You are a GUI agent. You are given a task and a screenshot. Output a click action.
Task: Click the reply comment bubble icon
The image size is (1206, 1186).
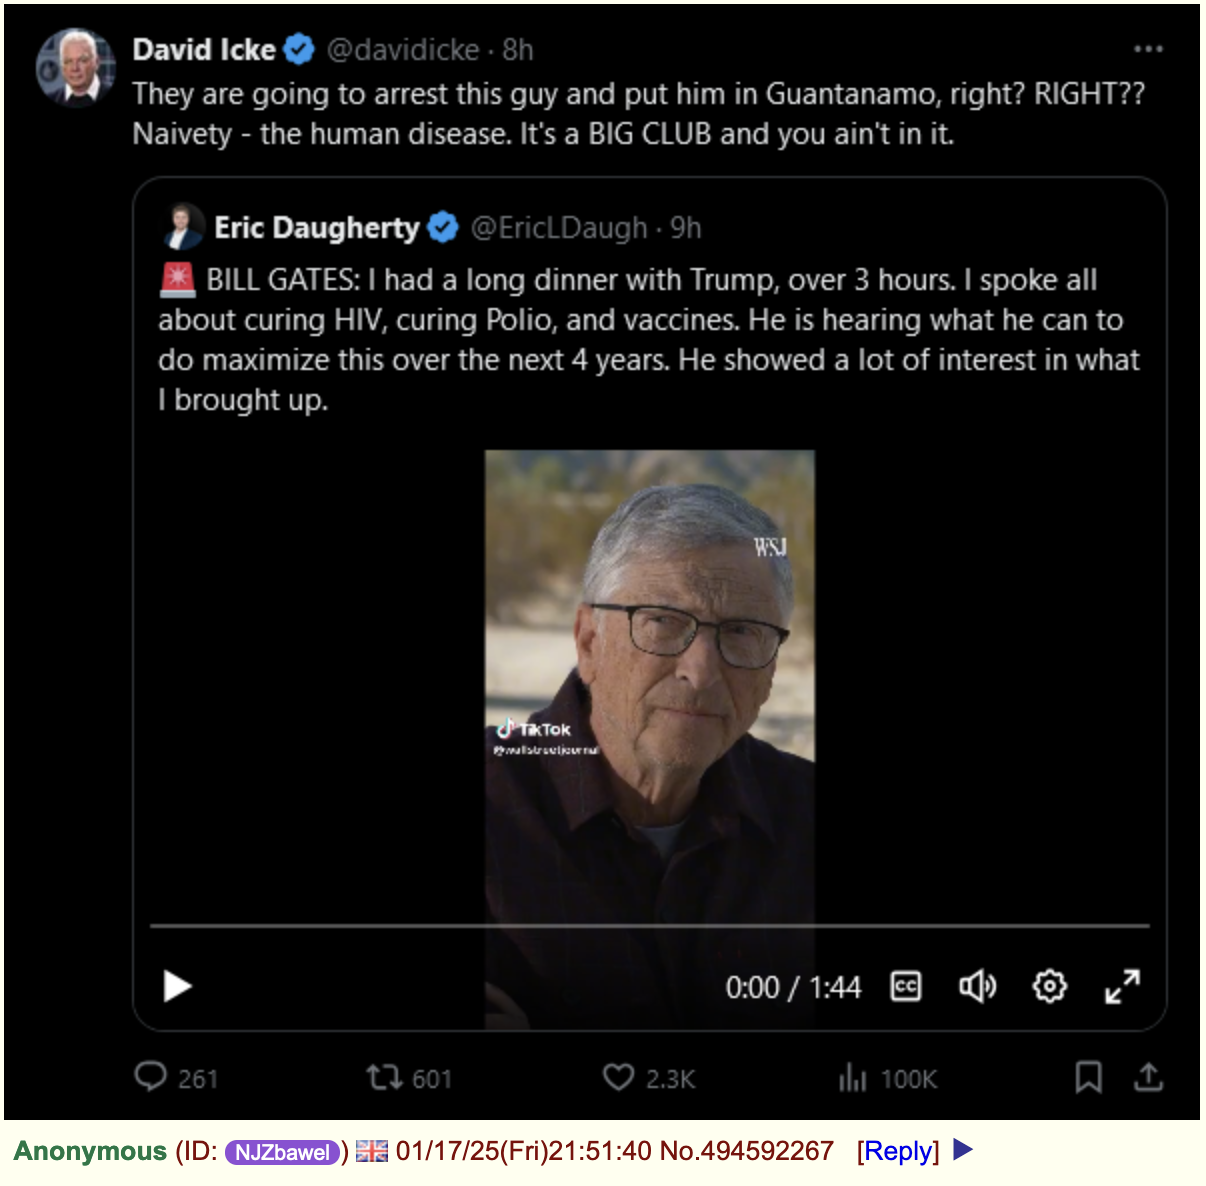click(150, 1077)
